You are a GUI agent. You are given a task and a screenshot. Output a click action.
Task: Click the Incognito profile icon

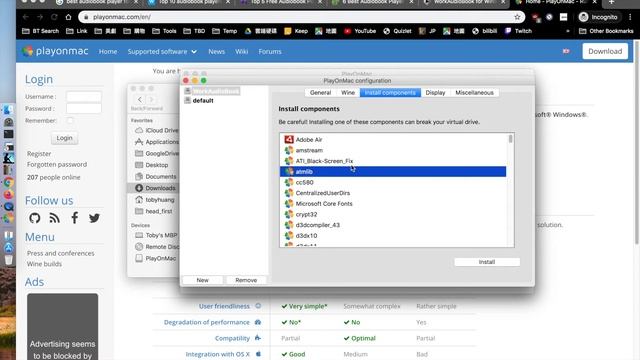(584, 17)
